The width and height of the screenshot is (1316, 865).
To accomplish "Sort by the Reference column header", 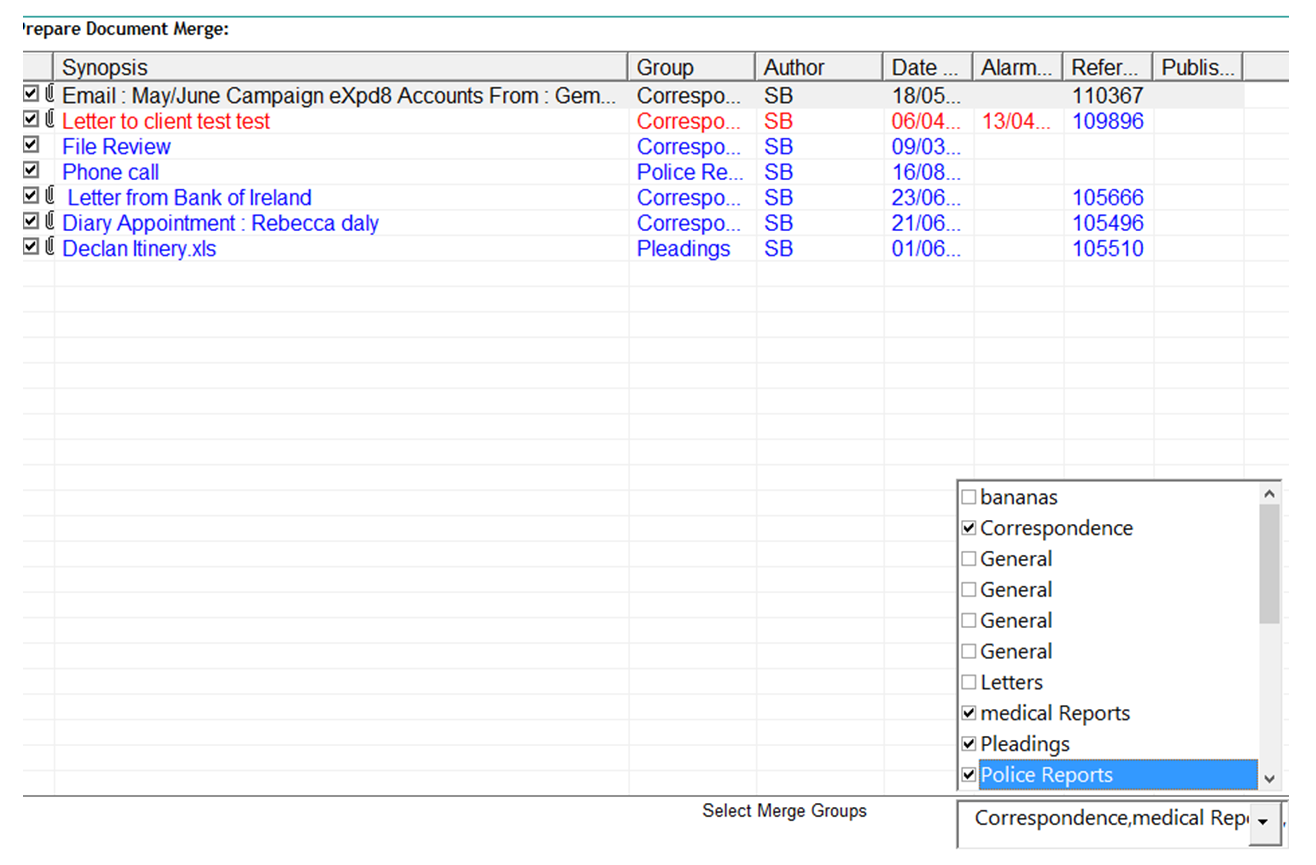I will [x=1108, y=67].
